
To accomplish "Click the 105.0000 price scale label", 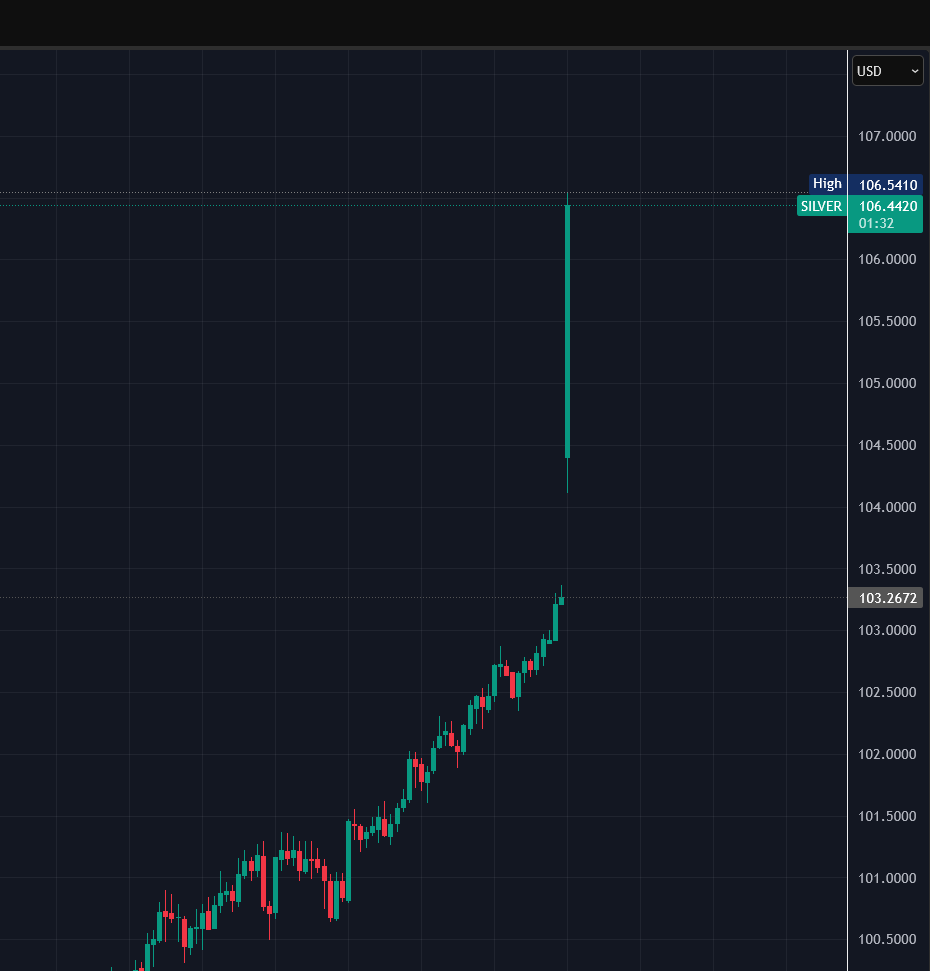I will (x=887, y=383).
